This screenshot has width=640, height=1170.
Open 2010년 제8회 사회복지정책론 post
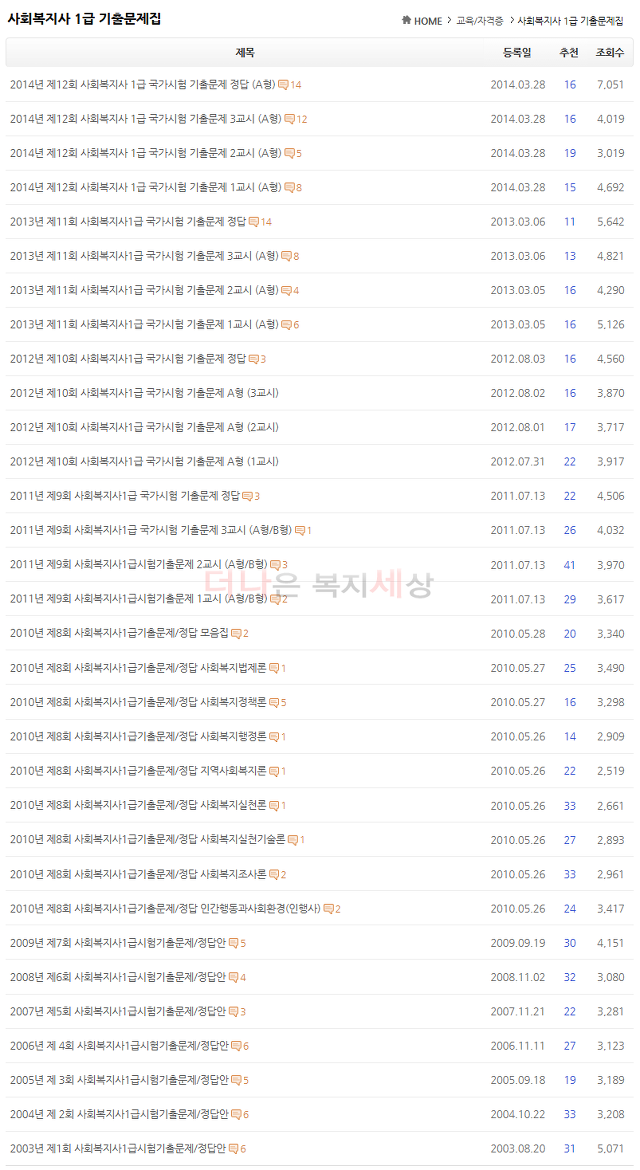click(x=138, y=702)
